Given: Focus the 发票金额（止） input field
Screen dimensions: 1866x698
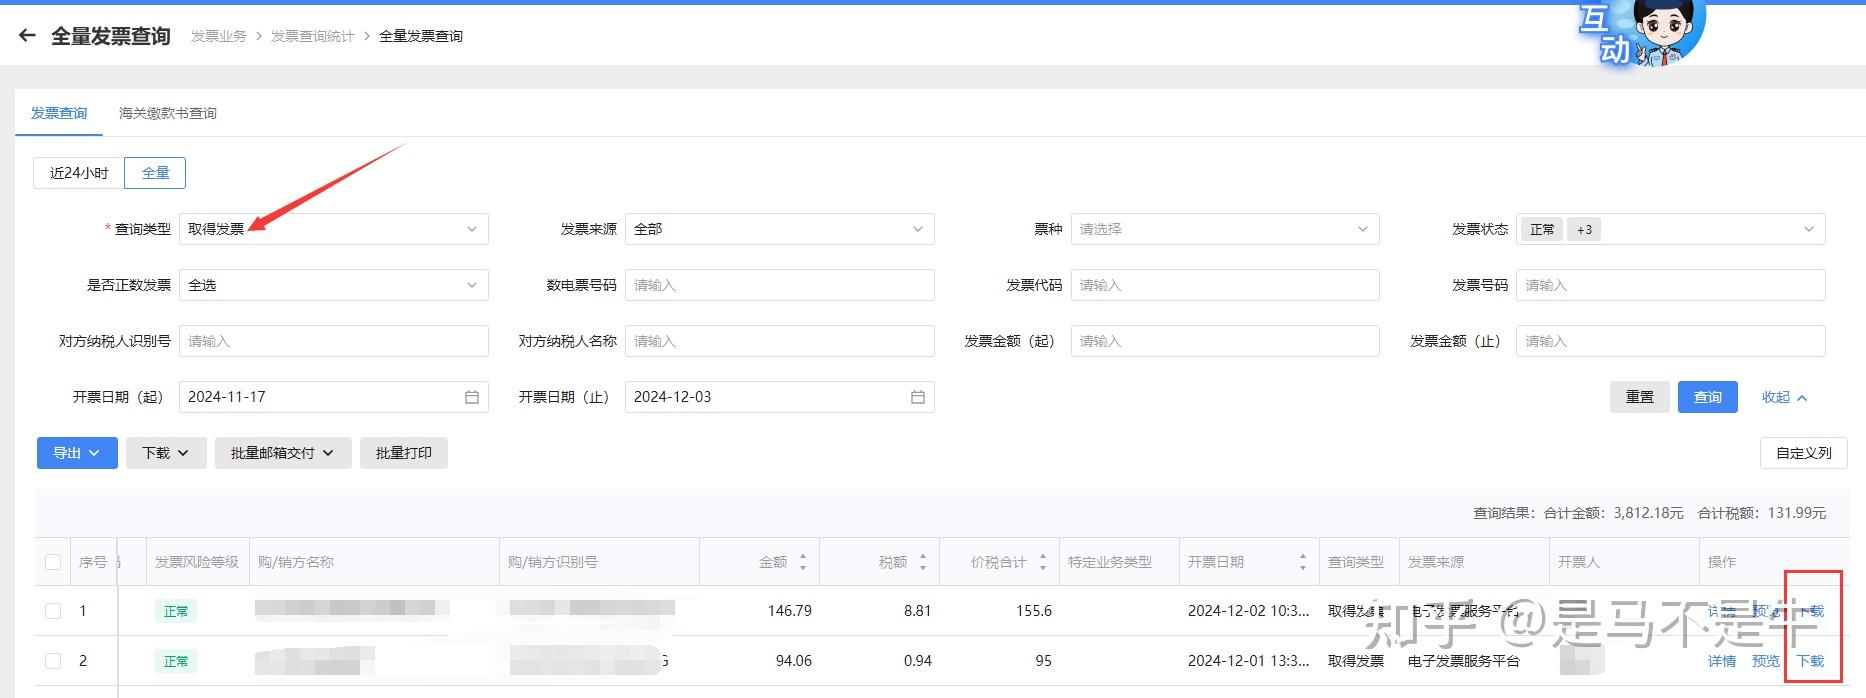Looking at the screenshot, I should pos(1671,341).
